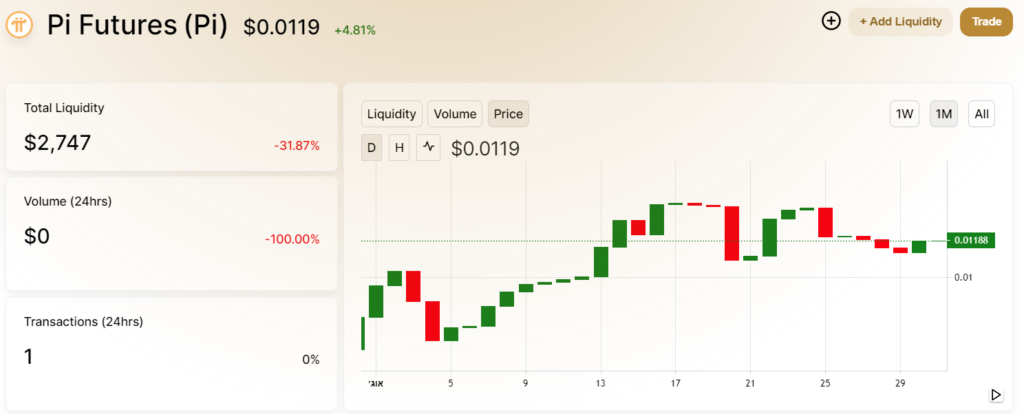
Task: Click the green candle near date 13
Action: tap(601, 261)
